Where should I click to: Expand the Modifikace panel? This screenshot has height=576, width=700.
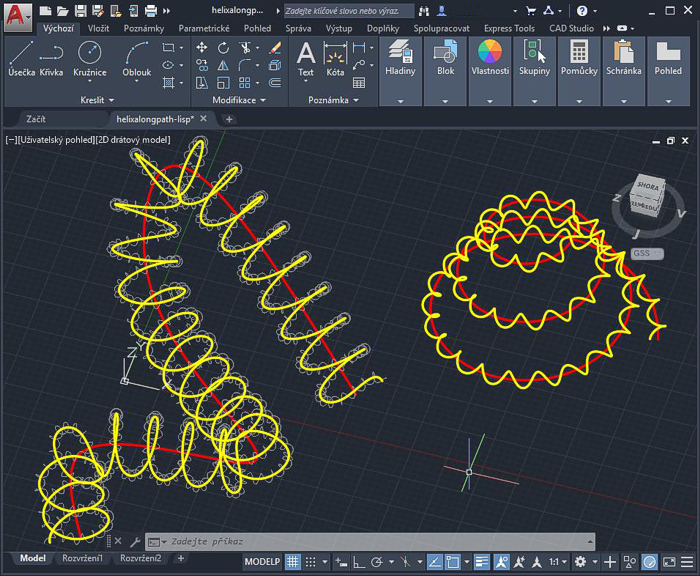(x=239, y=100)
